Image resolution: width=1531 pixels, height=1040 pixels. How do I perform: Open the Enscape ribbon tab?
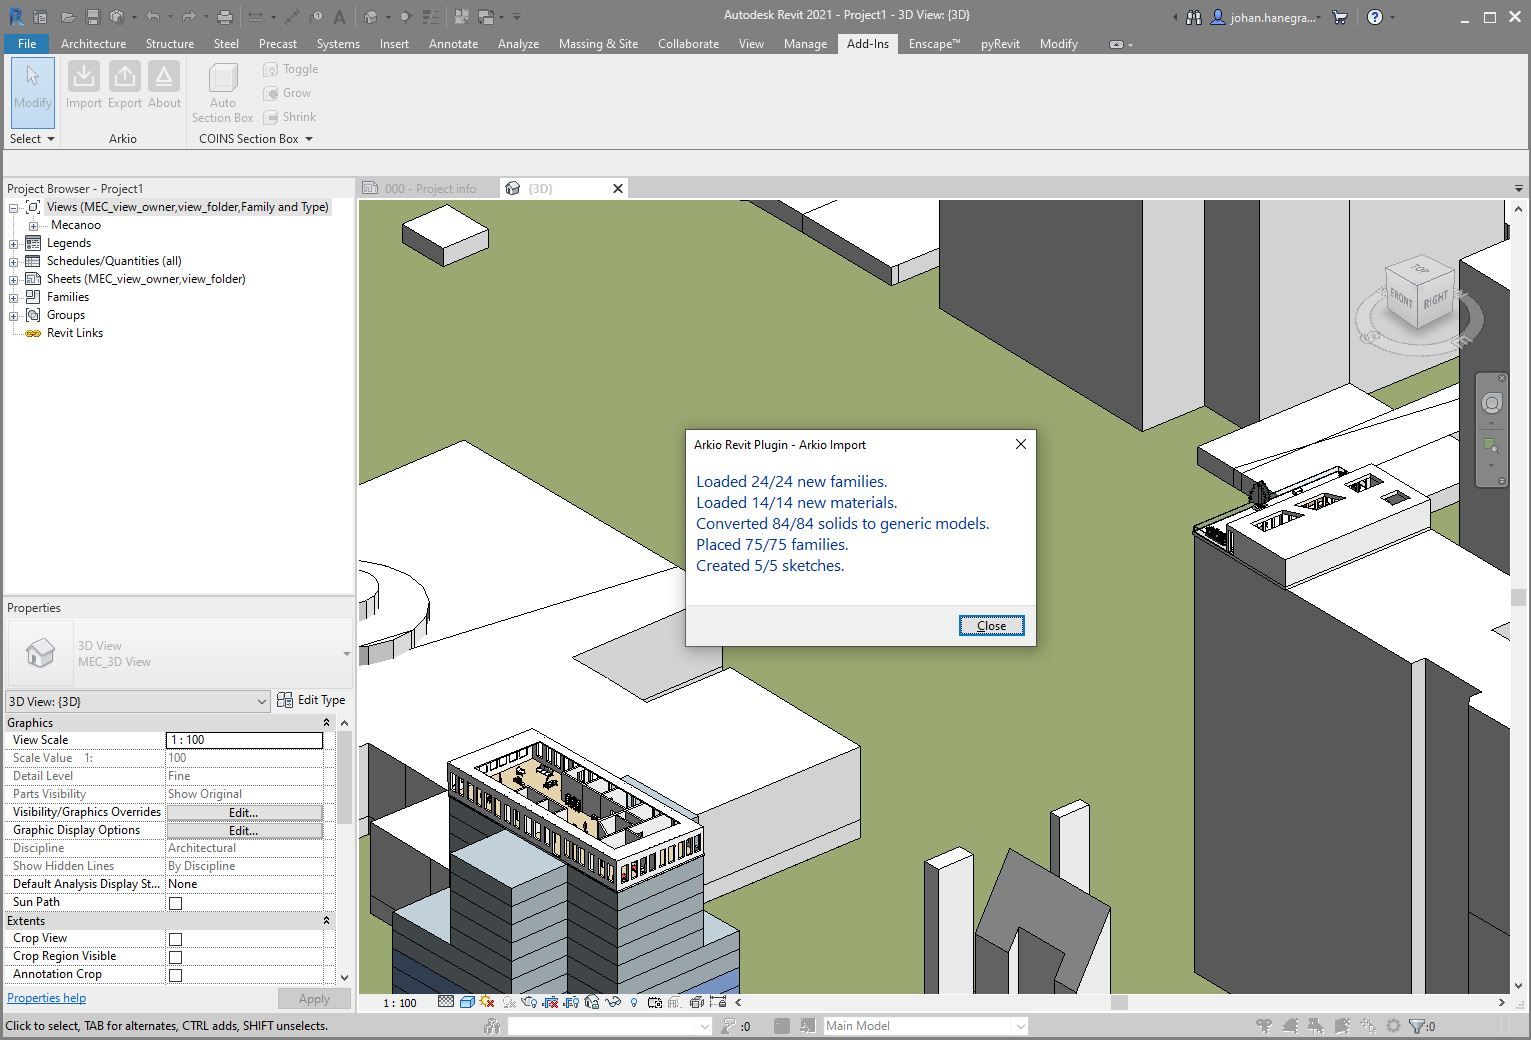tap(934, 44)
